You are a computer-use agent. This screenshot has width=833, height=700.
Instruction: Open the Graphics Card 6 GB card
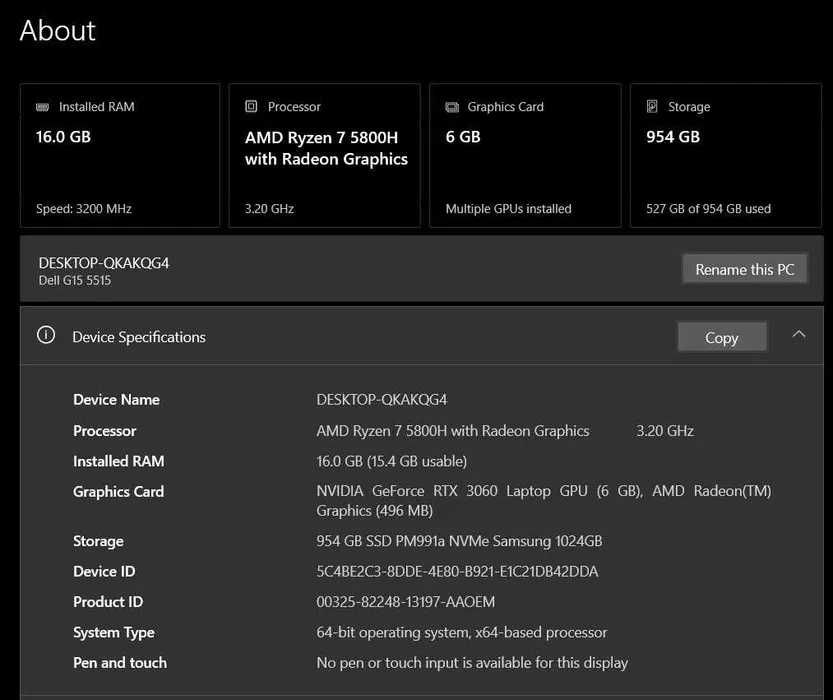pos(525,156)
